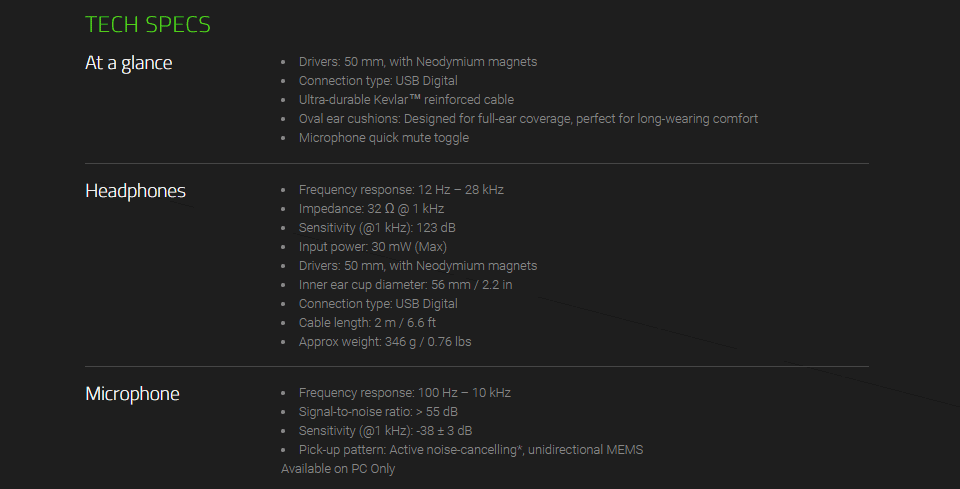Click the Cable length: 2 m / 6.6 ft line
This screenshot has height=489, width=960.
(x=367, y=323)
